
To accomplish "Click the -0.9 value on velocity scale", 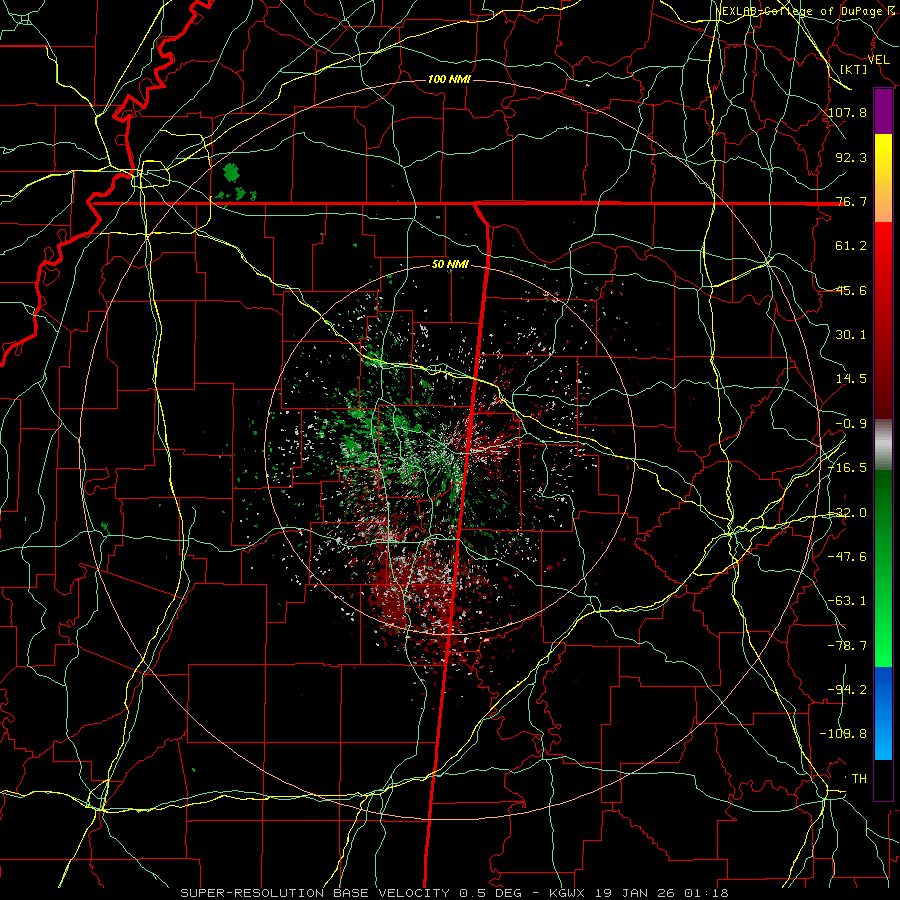I will tap(851, 424).
